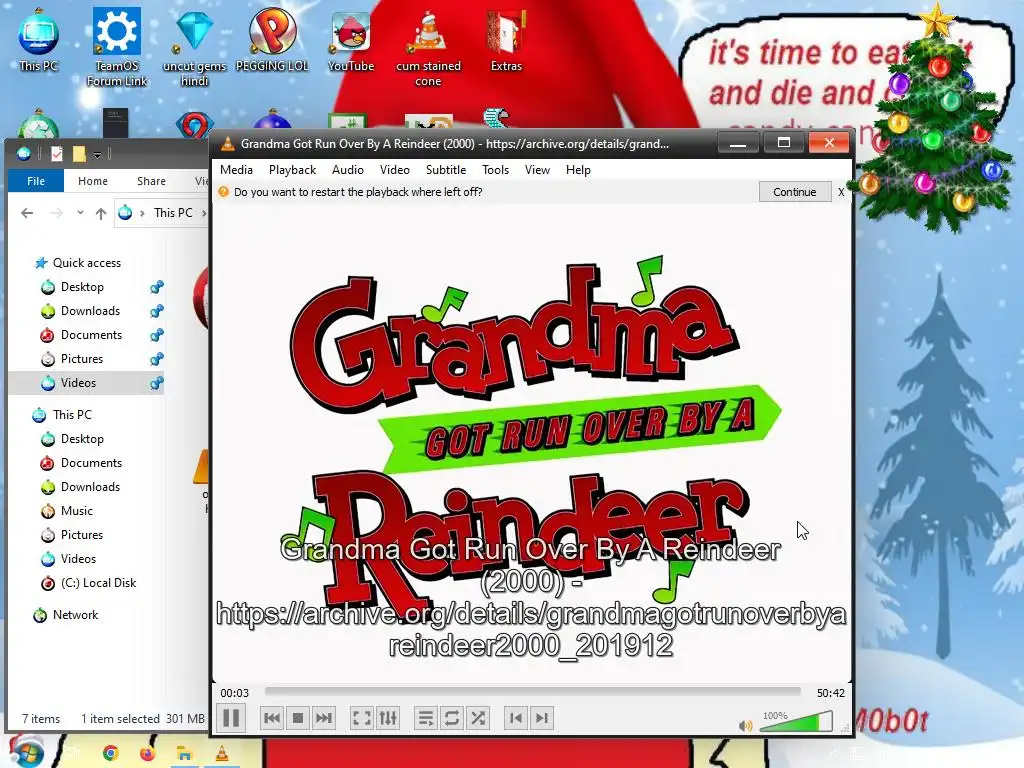Open Downloads under Quick access
Image resolution: width=1024 pixels, height=768 pixels.
[91, 311]
